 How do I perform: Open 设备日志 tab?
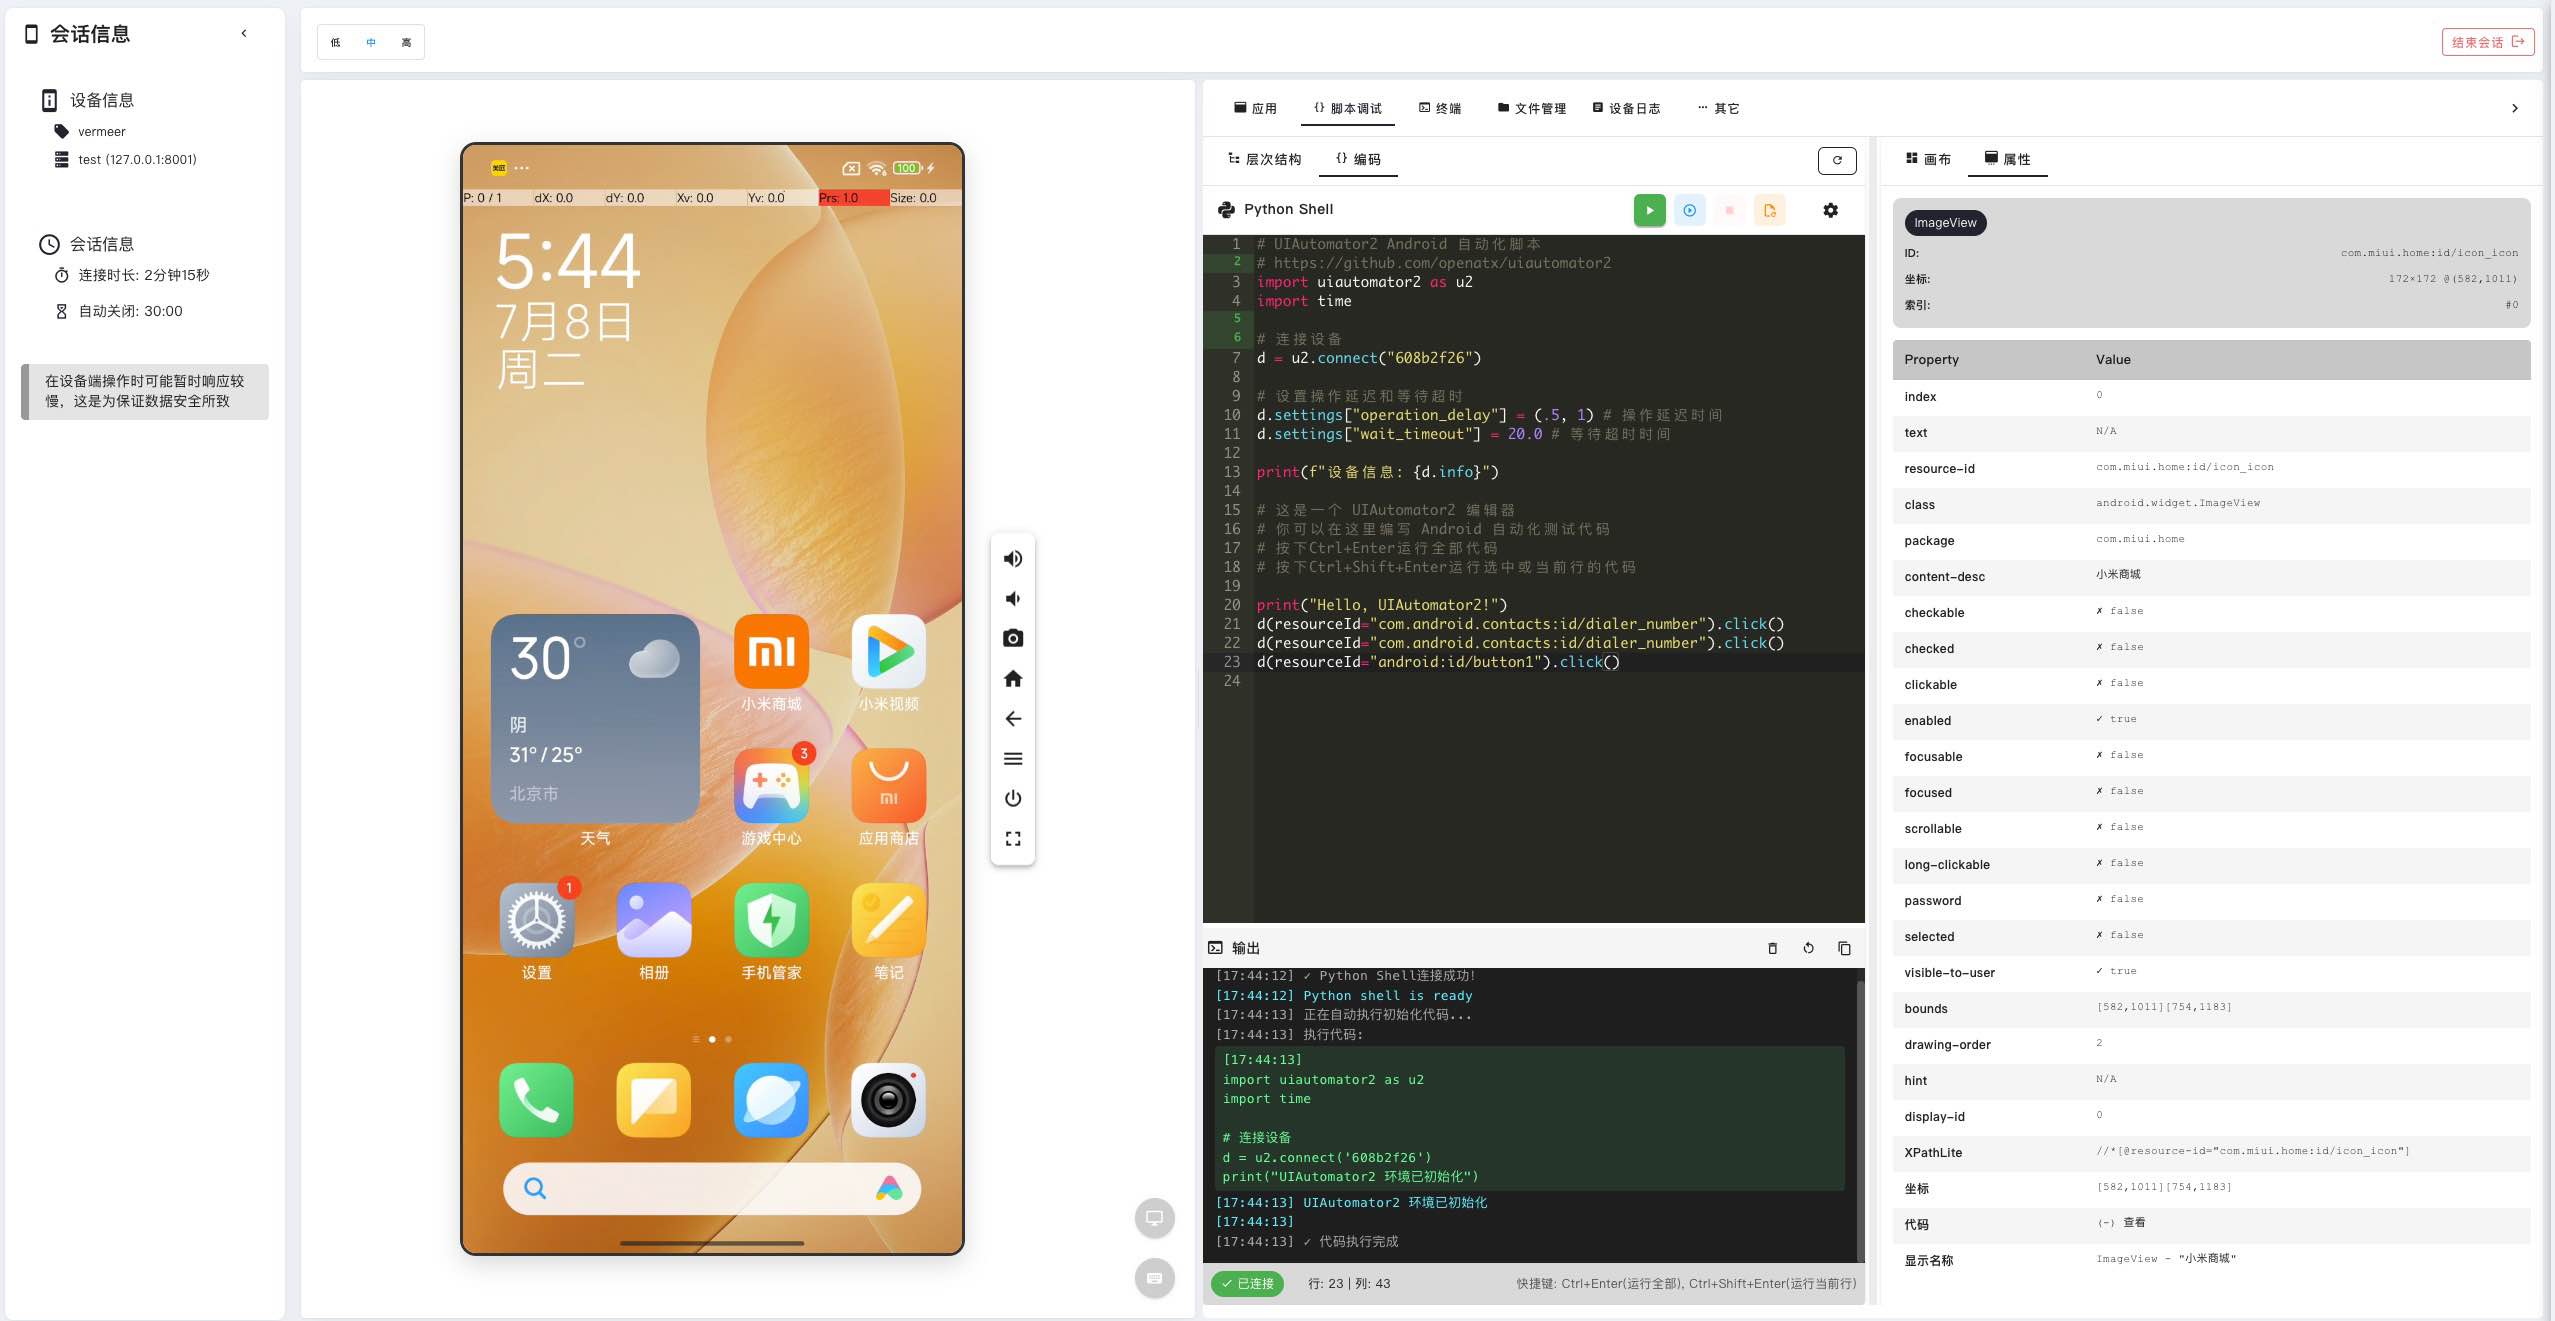[x=1627, y=108]
